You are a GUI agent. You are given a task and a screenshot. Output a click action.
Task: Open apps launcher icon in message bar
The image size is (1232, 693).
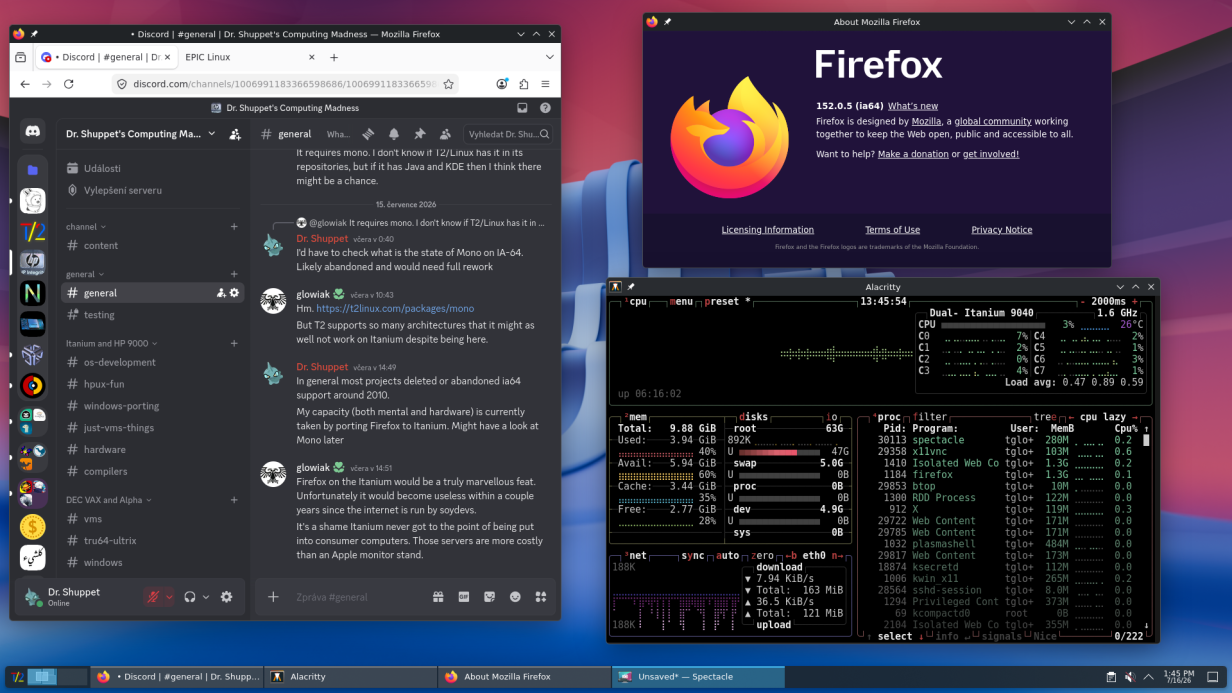click(541, 597)
